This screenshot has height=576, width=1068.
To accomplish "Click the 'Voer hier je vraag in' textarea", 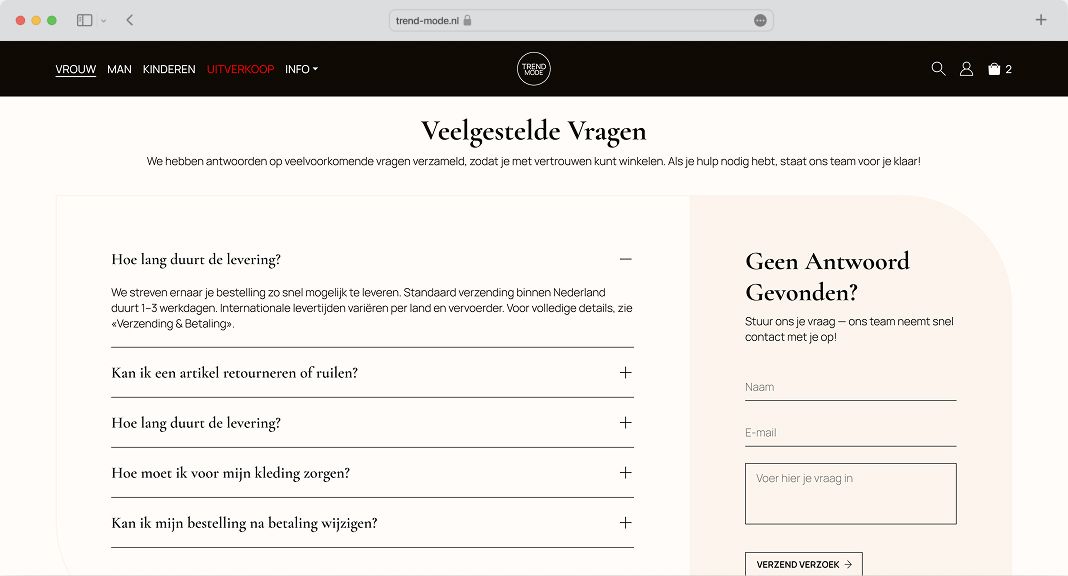I will (x=850, y=494).
